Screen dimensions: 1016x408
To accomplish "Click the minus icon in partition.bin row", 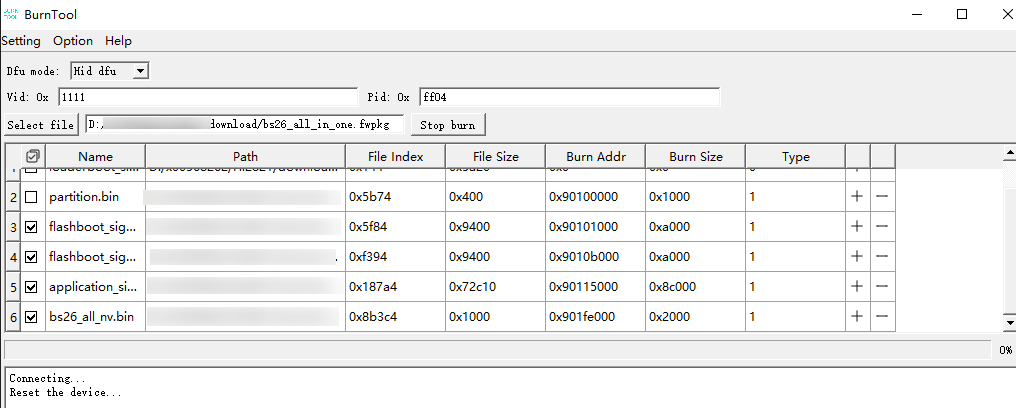I will [x=882, y=197].
